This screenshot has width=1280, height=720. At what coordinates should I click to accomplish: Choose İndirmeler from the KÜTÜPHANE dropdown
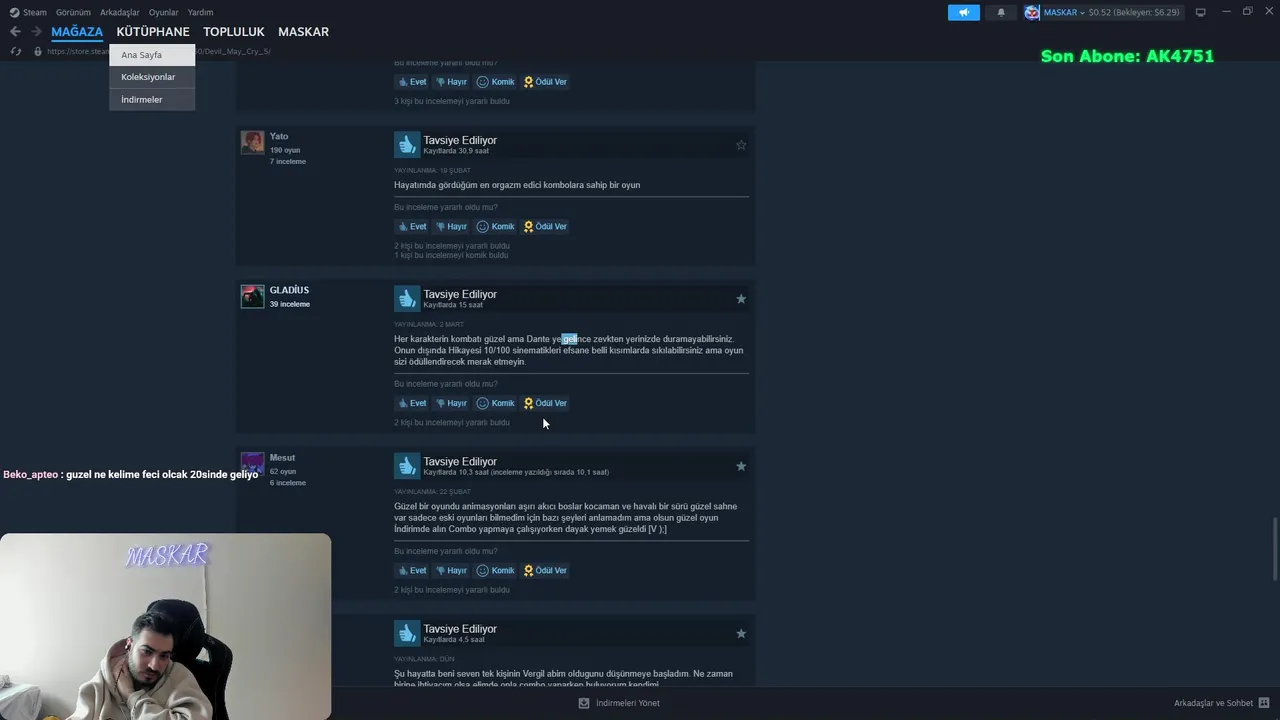(x=152, y=99)
